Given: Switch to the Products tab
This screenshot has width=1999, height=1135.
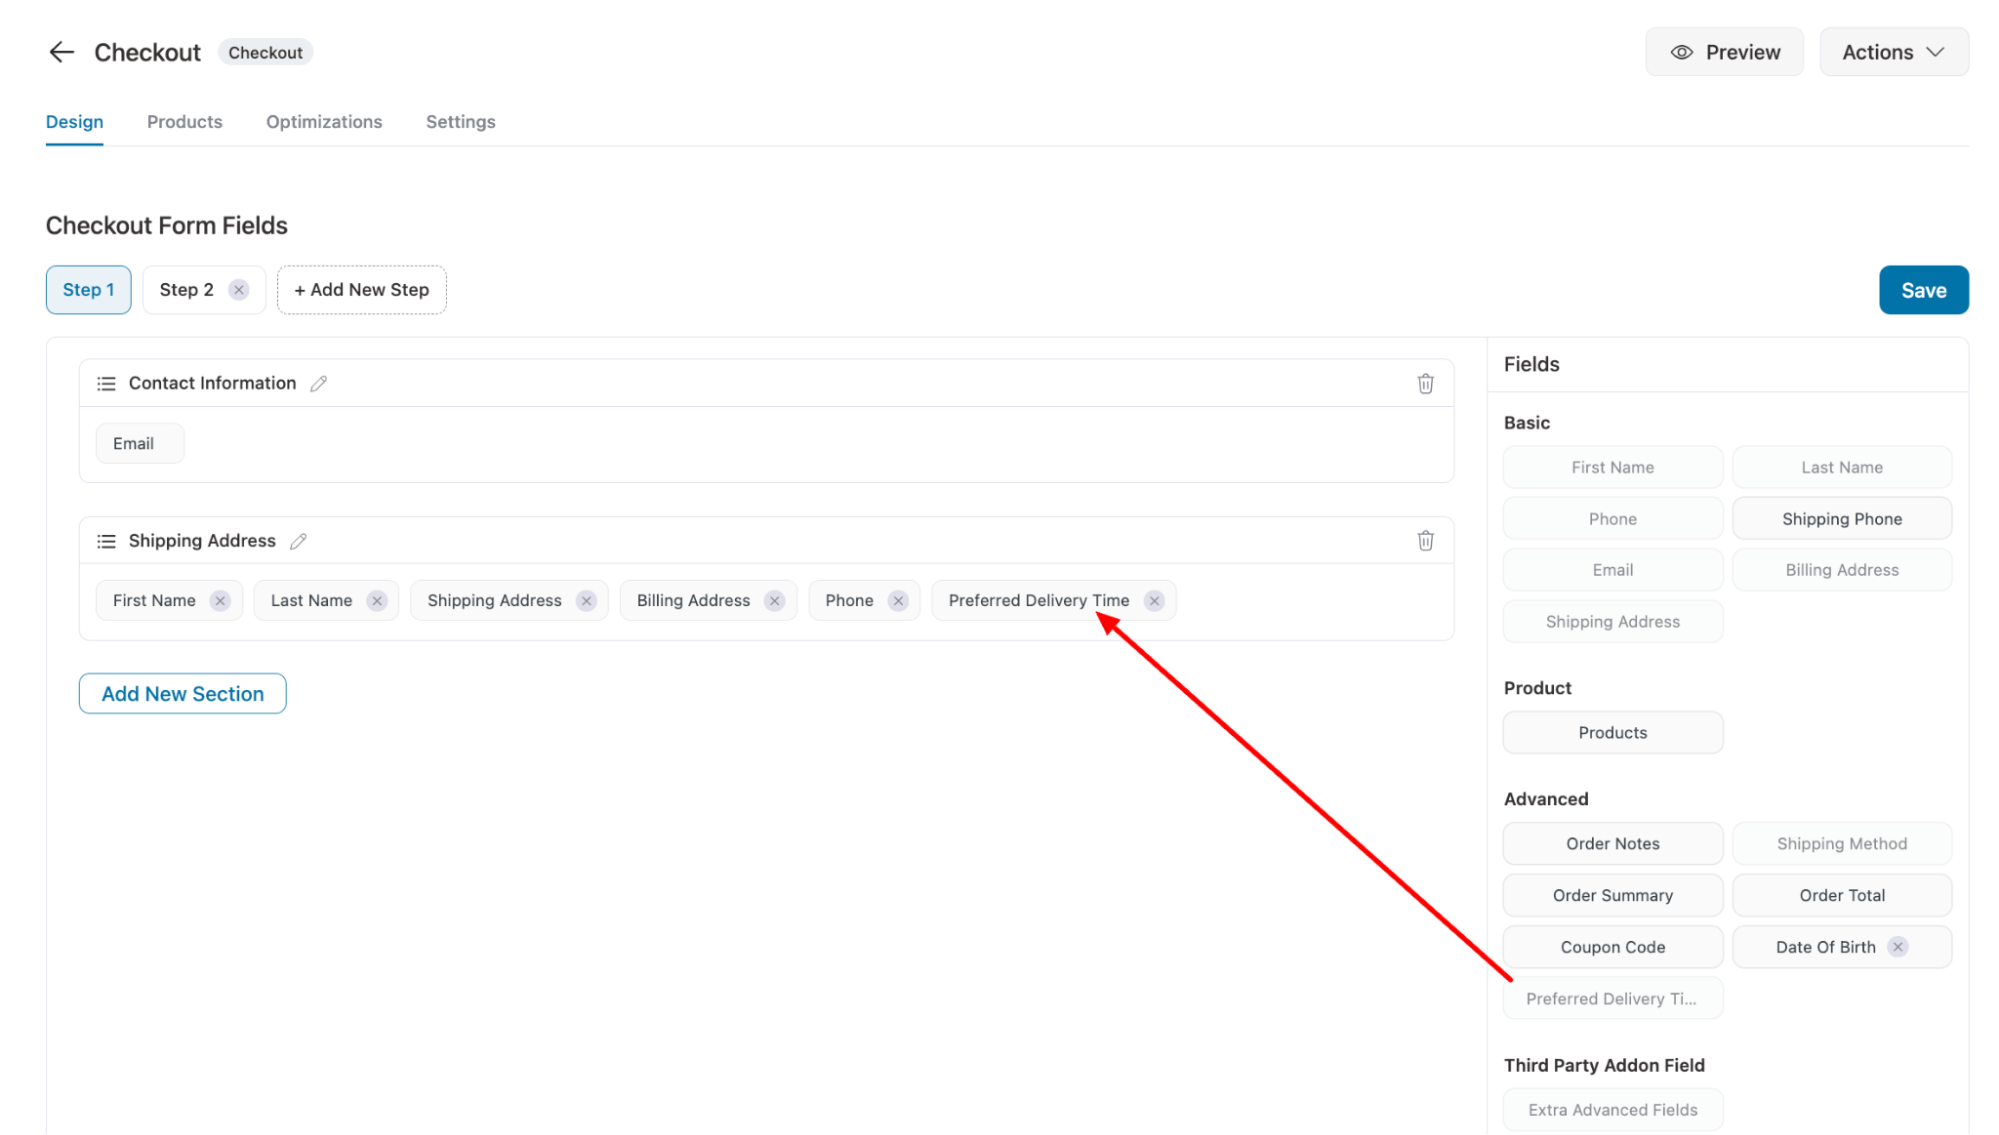Looking at the screenshot, I should pyautogui.click(x=185, y=122).
